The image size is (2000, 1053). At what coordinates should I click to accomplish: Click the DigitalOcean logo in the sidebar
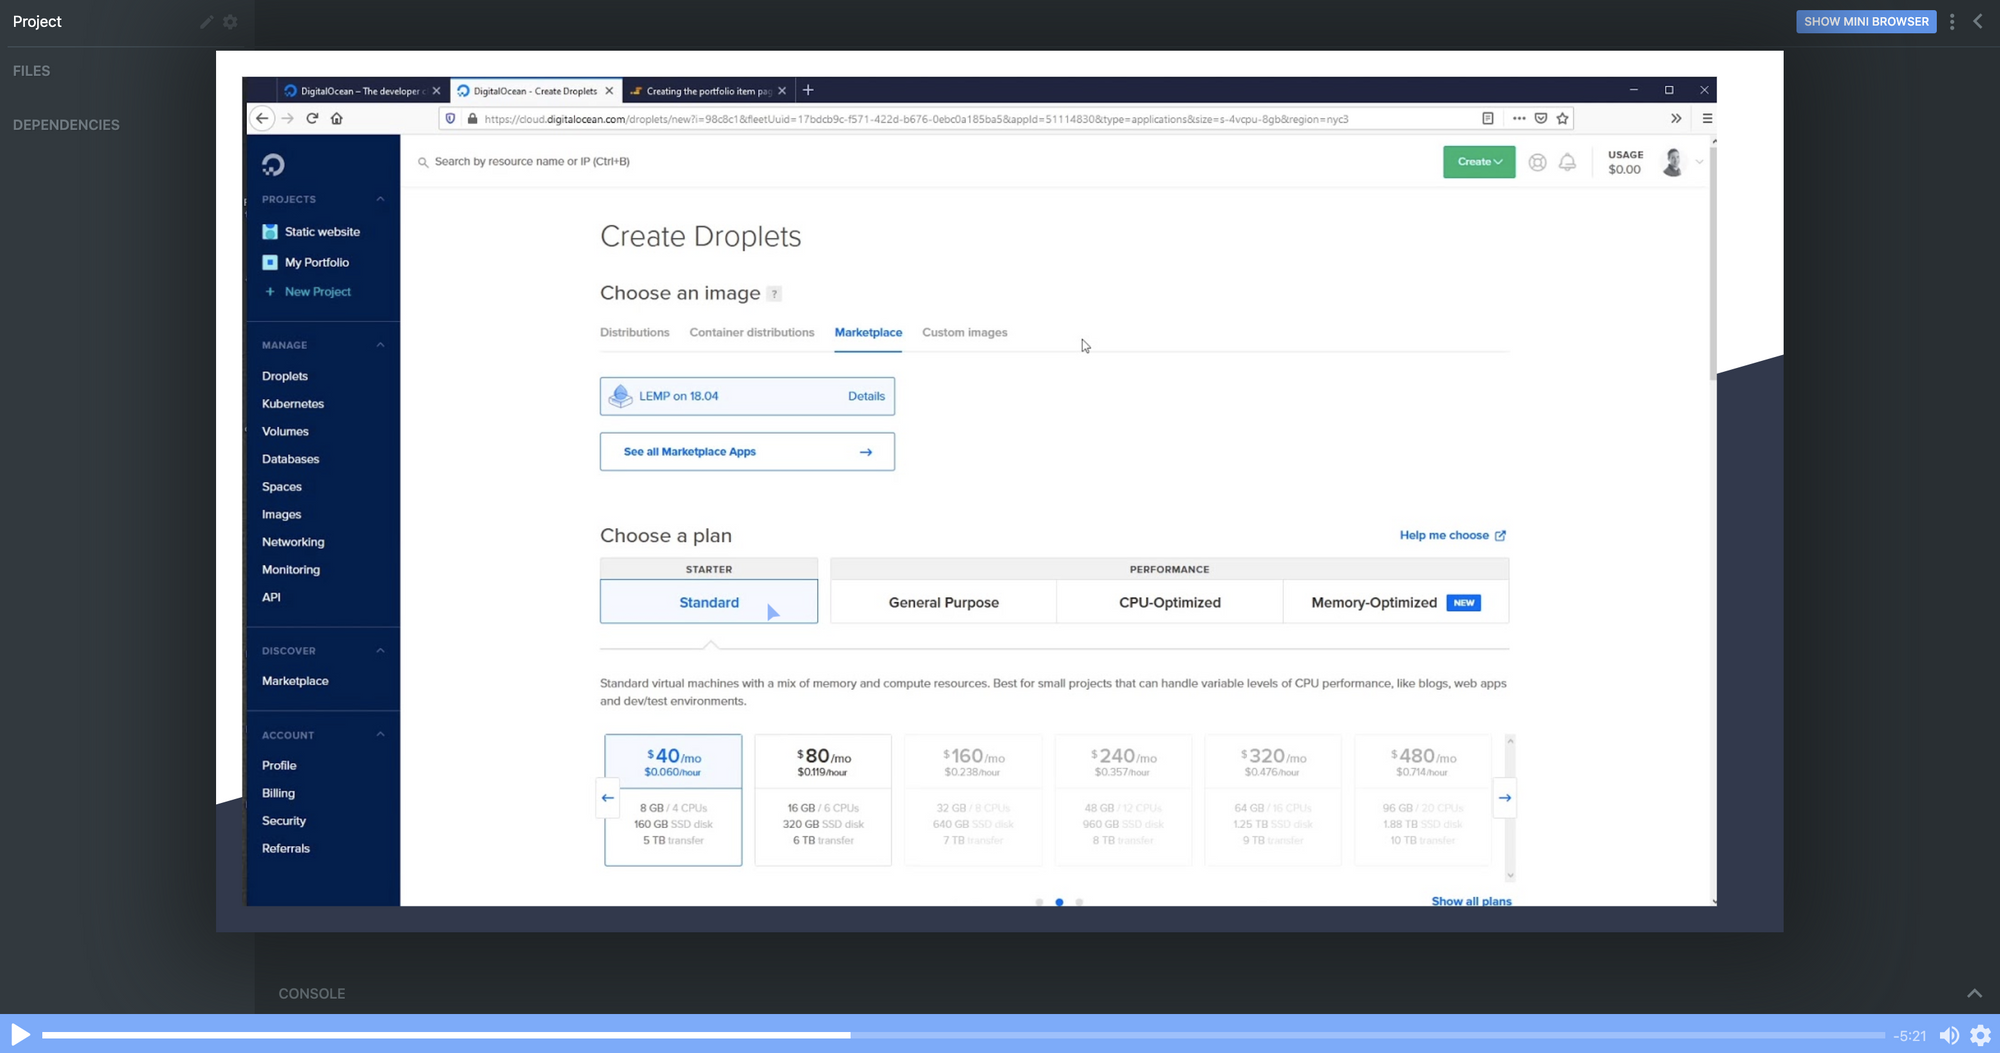click(273, 164)
